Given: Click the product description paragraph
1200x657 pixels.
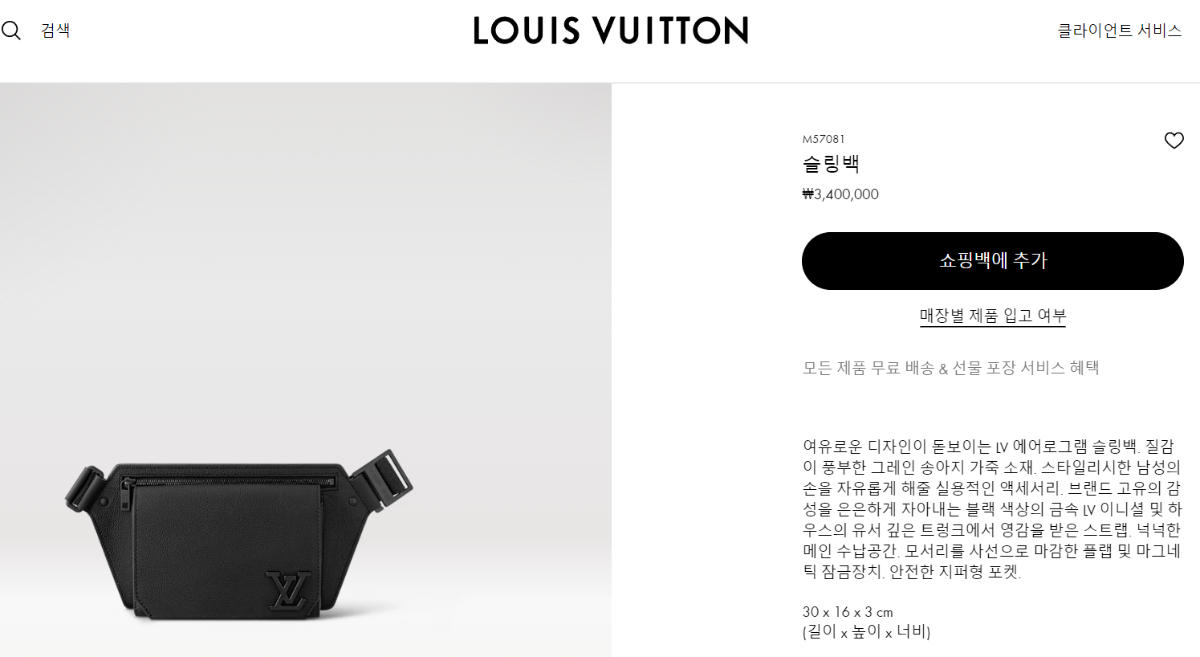Looking at the screenshot, I should tap(993, 508).
